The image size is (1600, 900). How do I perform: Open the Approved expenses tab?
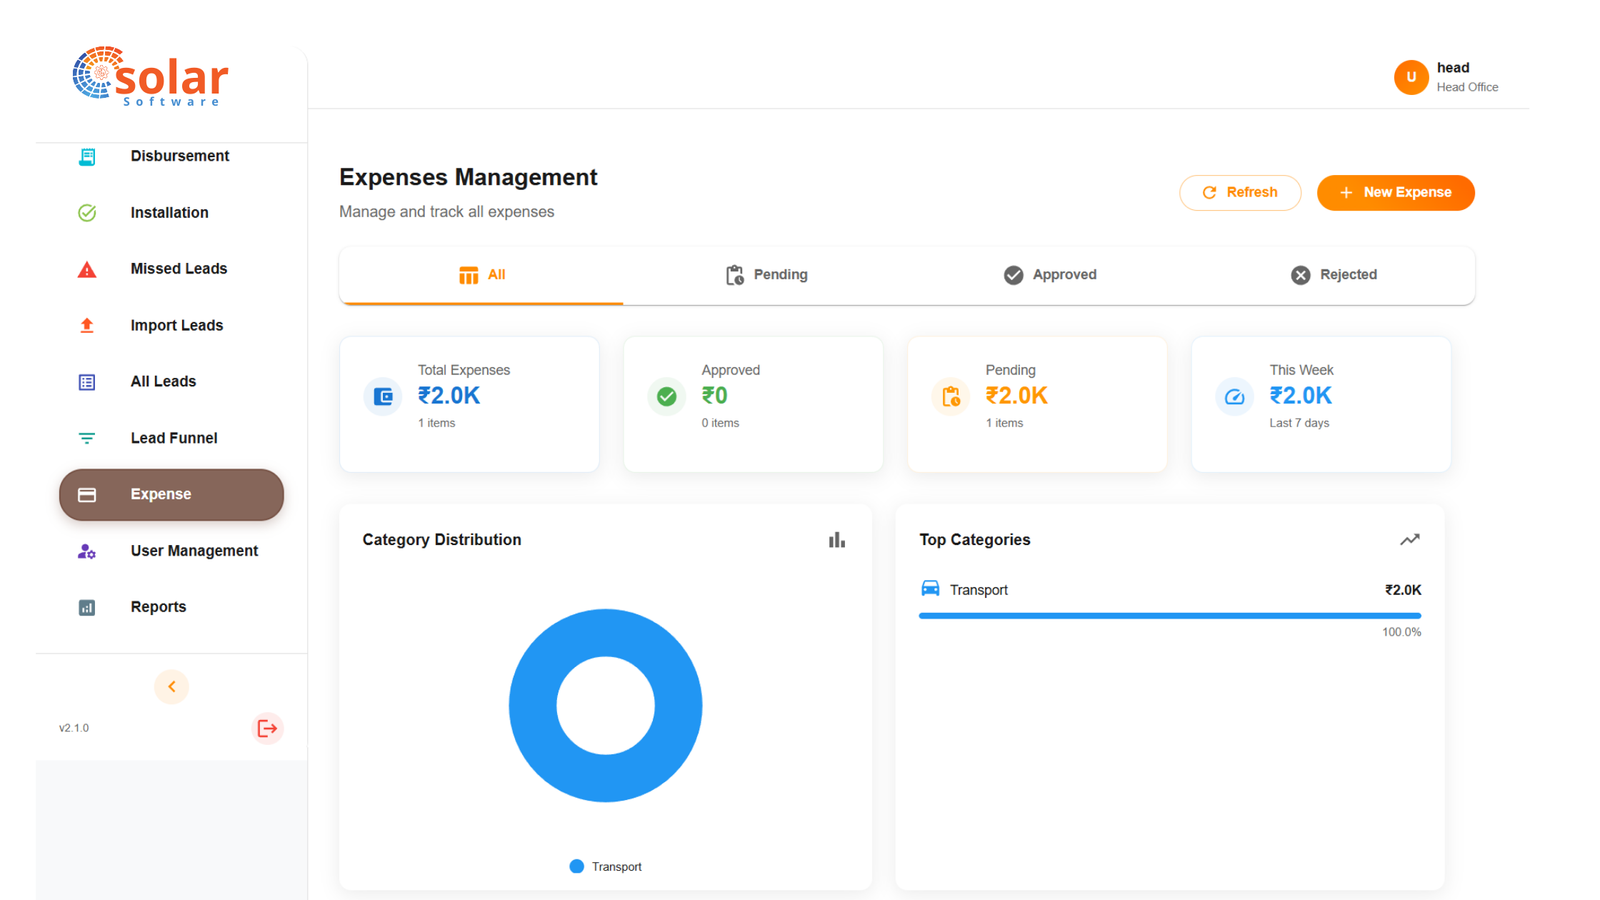pyautogui.click(x=1050, y=274)
